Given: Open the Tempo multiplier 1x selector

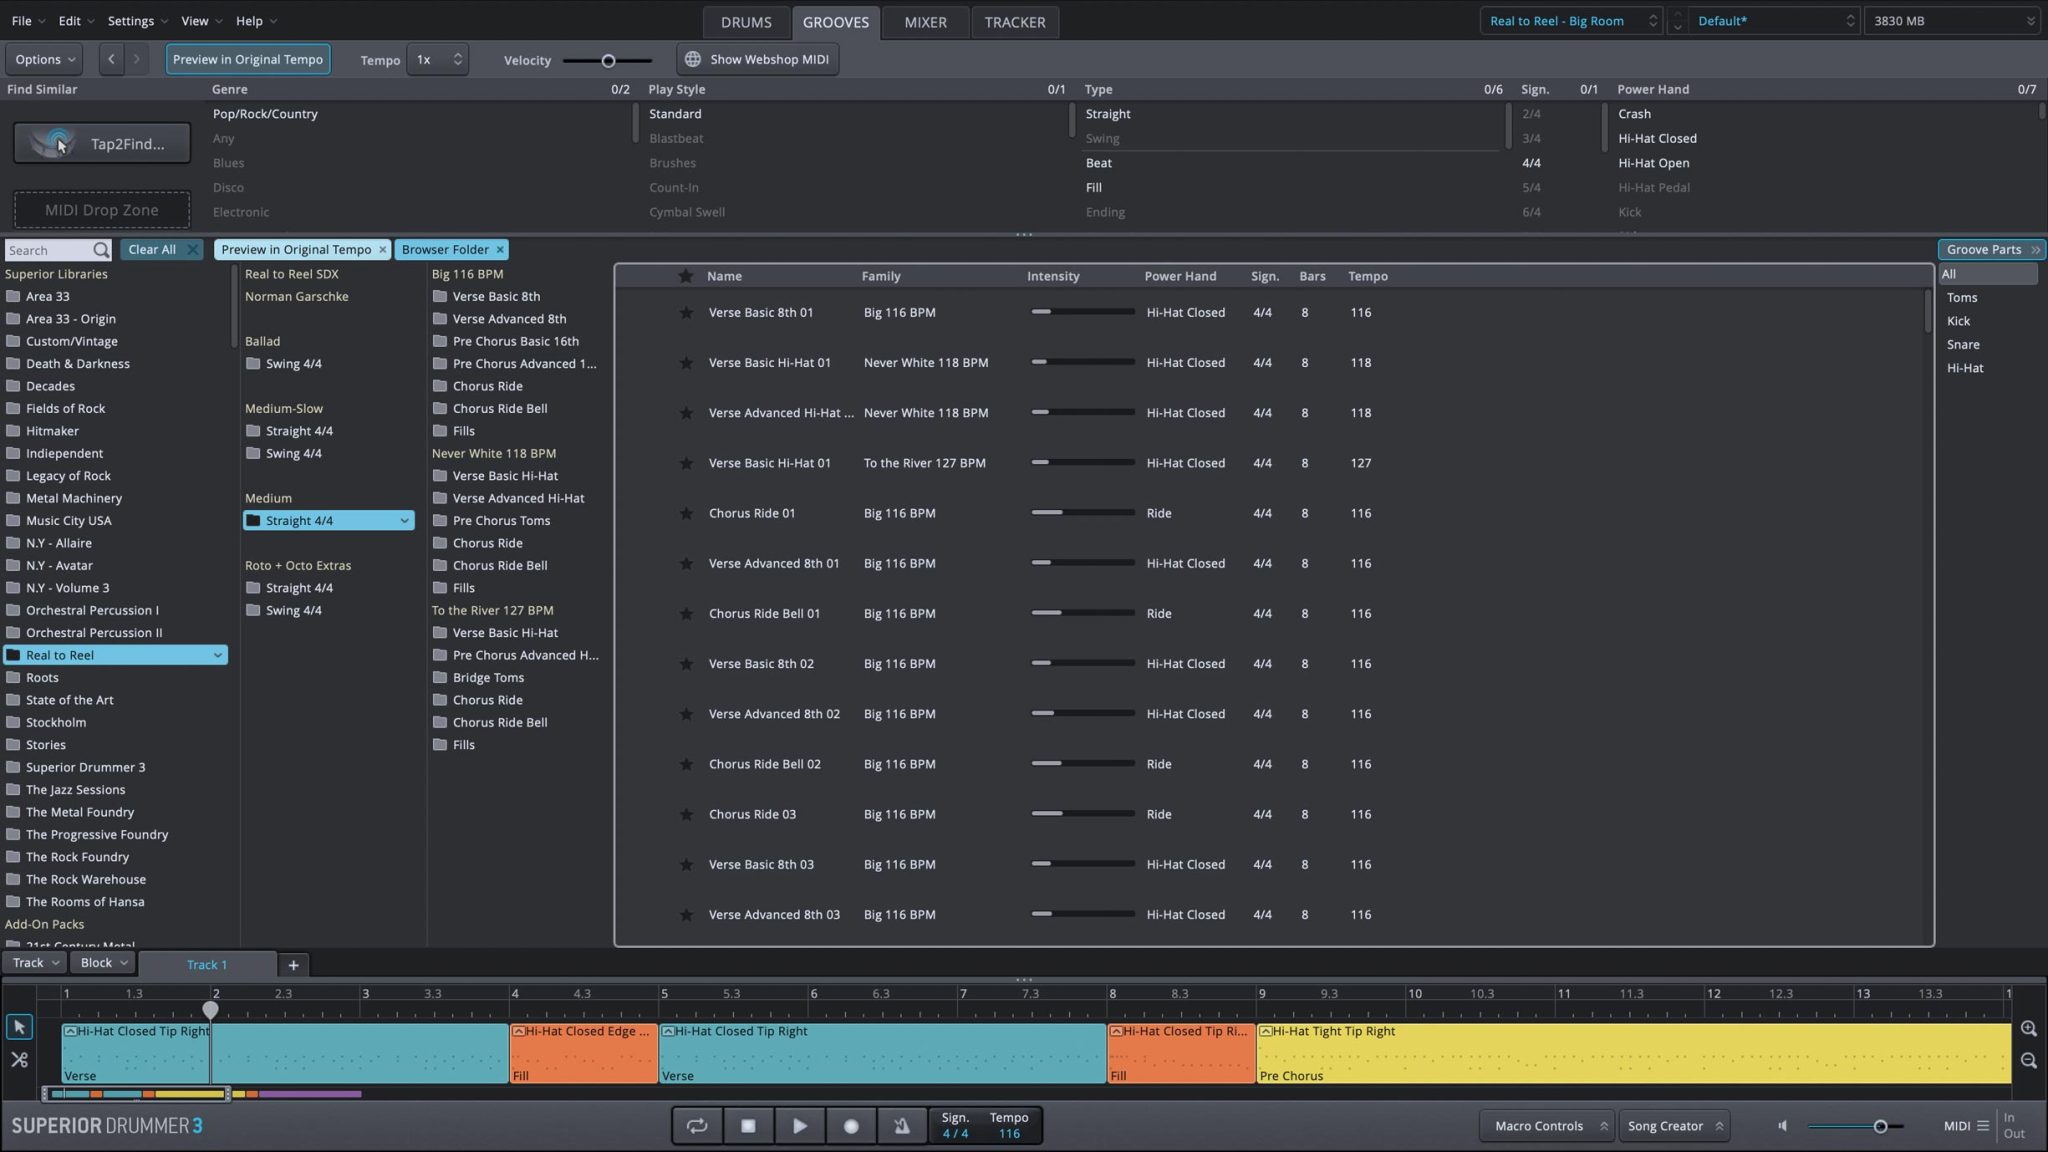Looking at the screenshot, I should (437, 59).
